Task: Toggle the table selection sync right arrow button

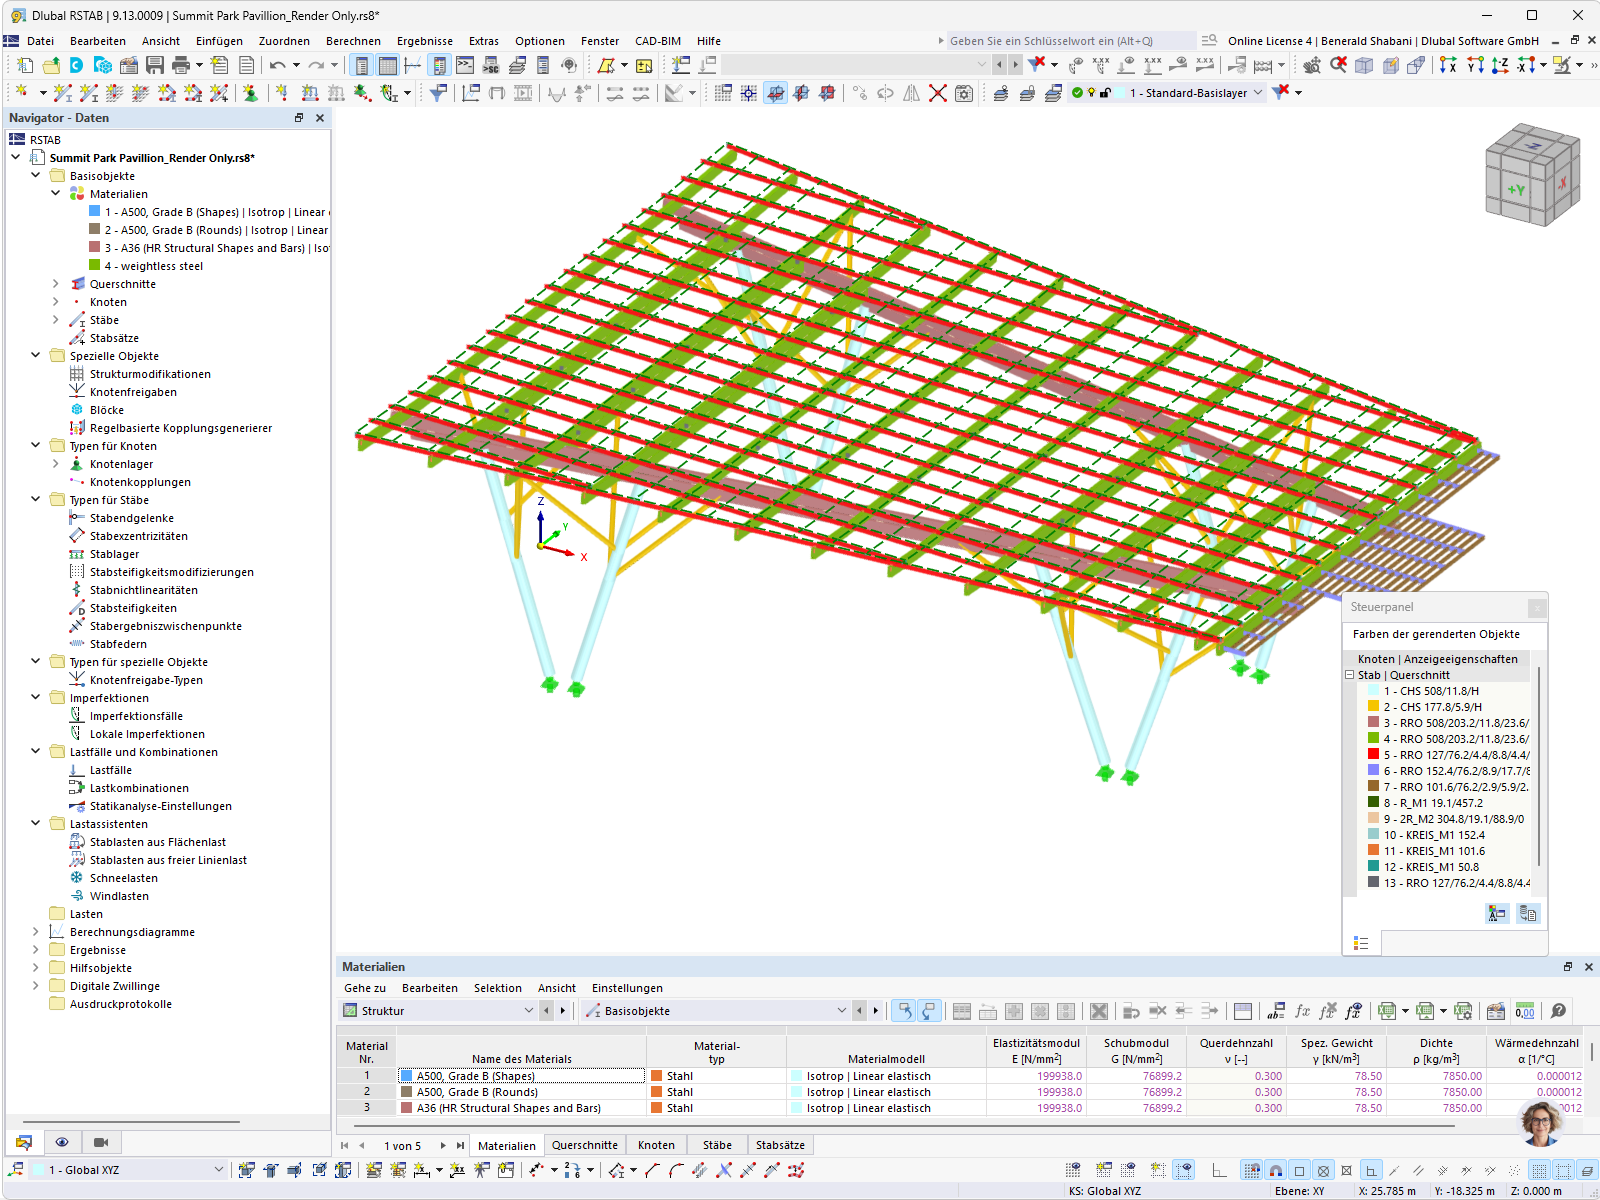Action: [929, 1011]
